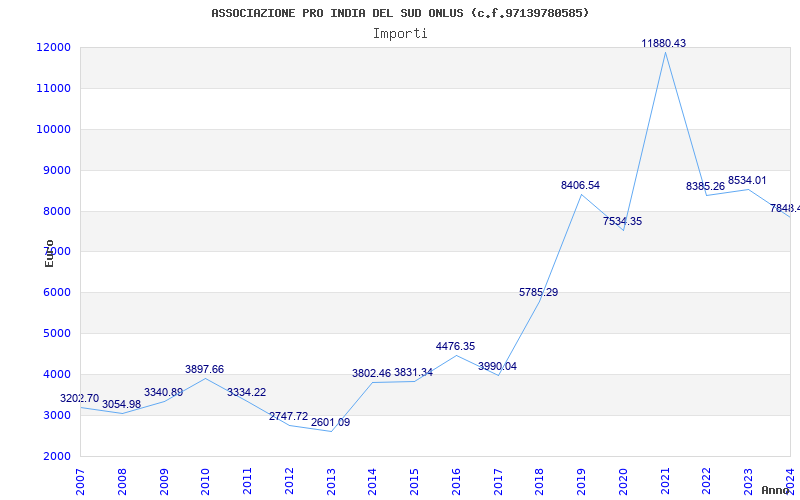Click the 3897.66 data label
The image size is (800, 500).
tap(204, 369)
